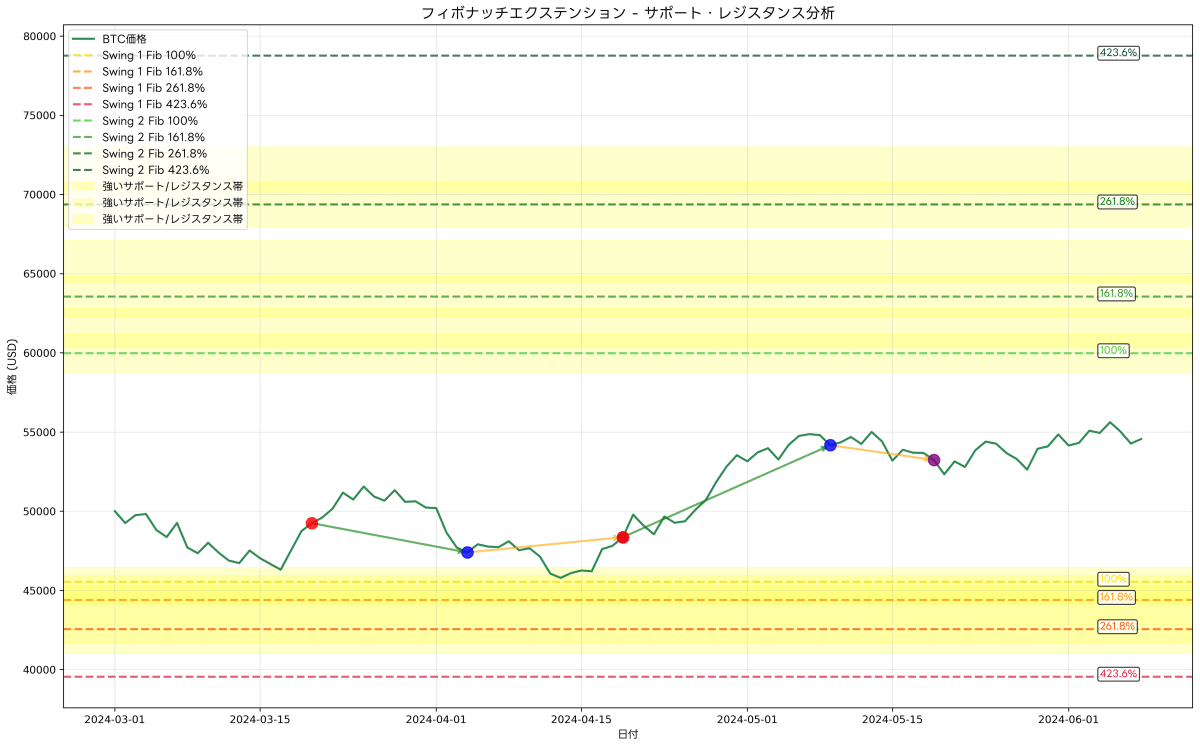Select the blue swing point in early April
Image resolution: width=1200 pixels, height=748 pixels.
pyautogui.click(x=467, y=551)
